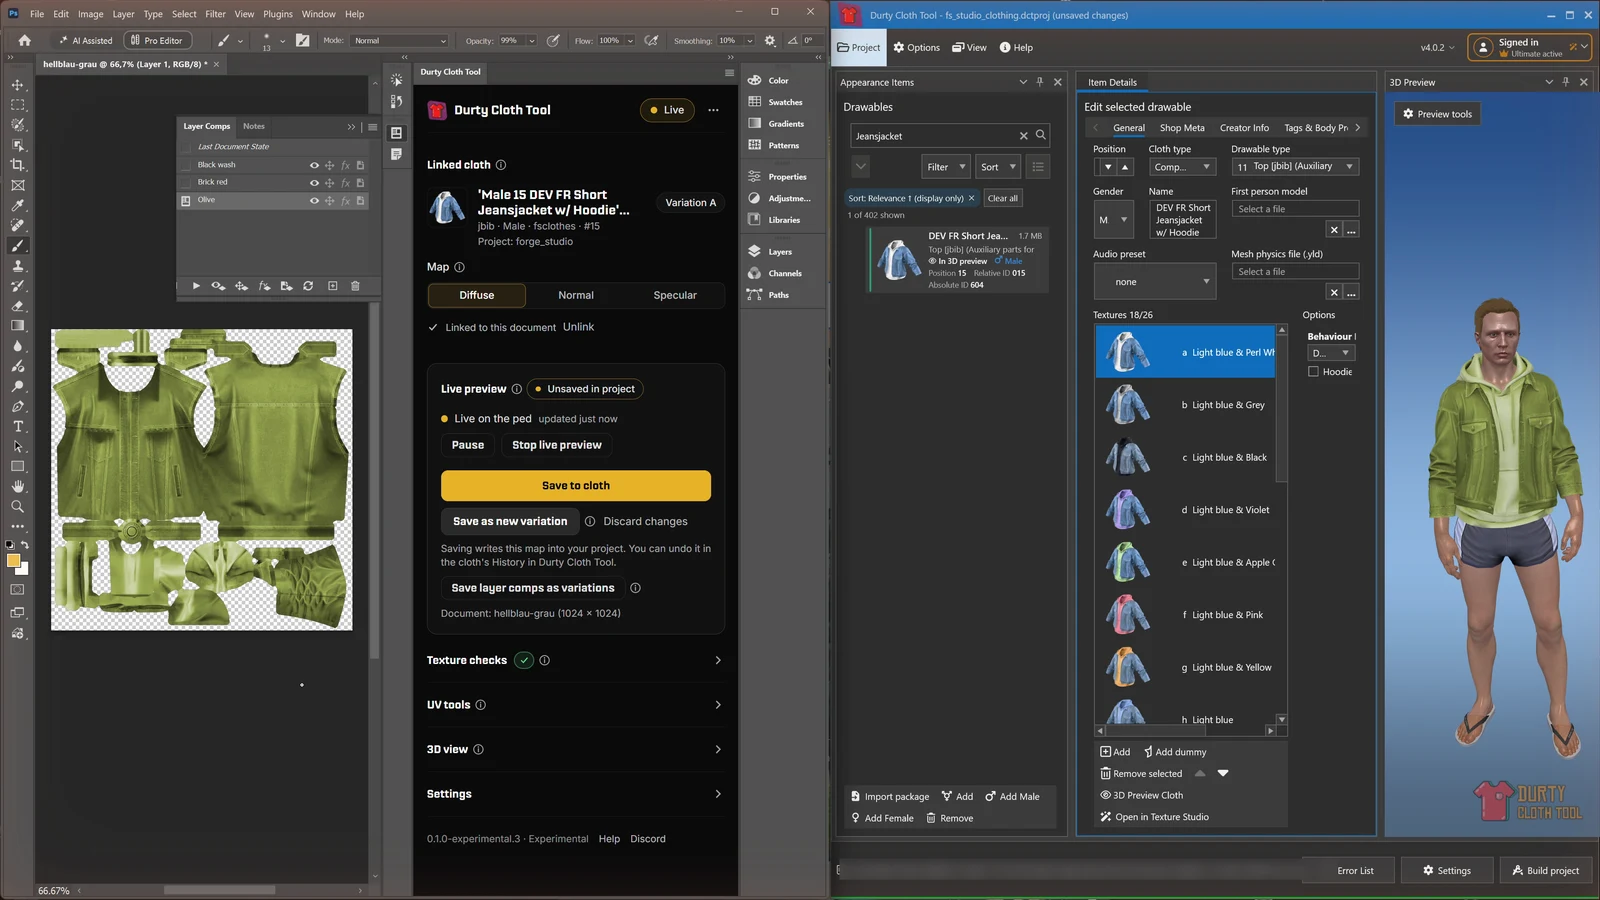This screenshot has height=900, width=1600.
Task: Switch to the Normal map tab
Action: pyautogui.click(x=576, y=296)
